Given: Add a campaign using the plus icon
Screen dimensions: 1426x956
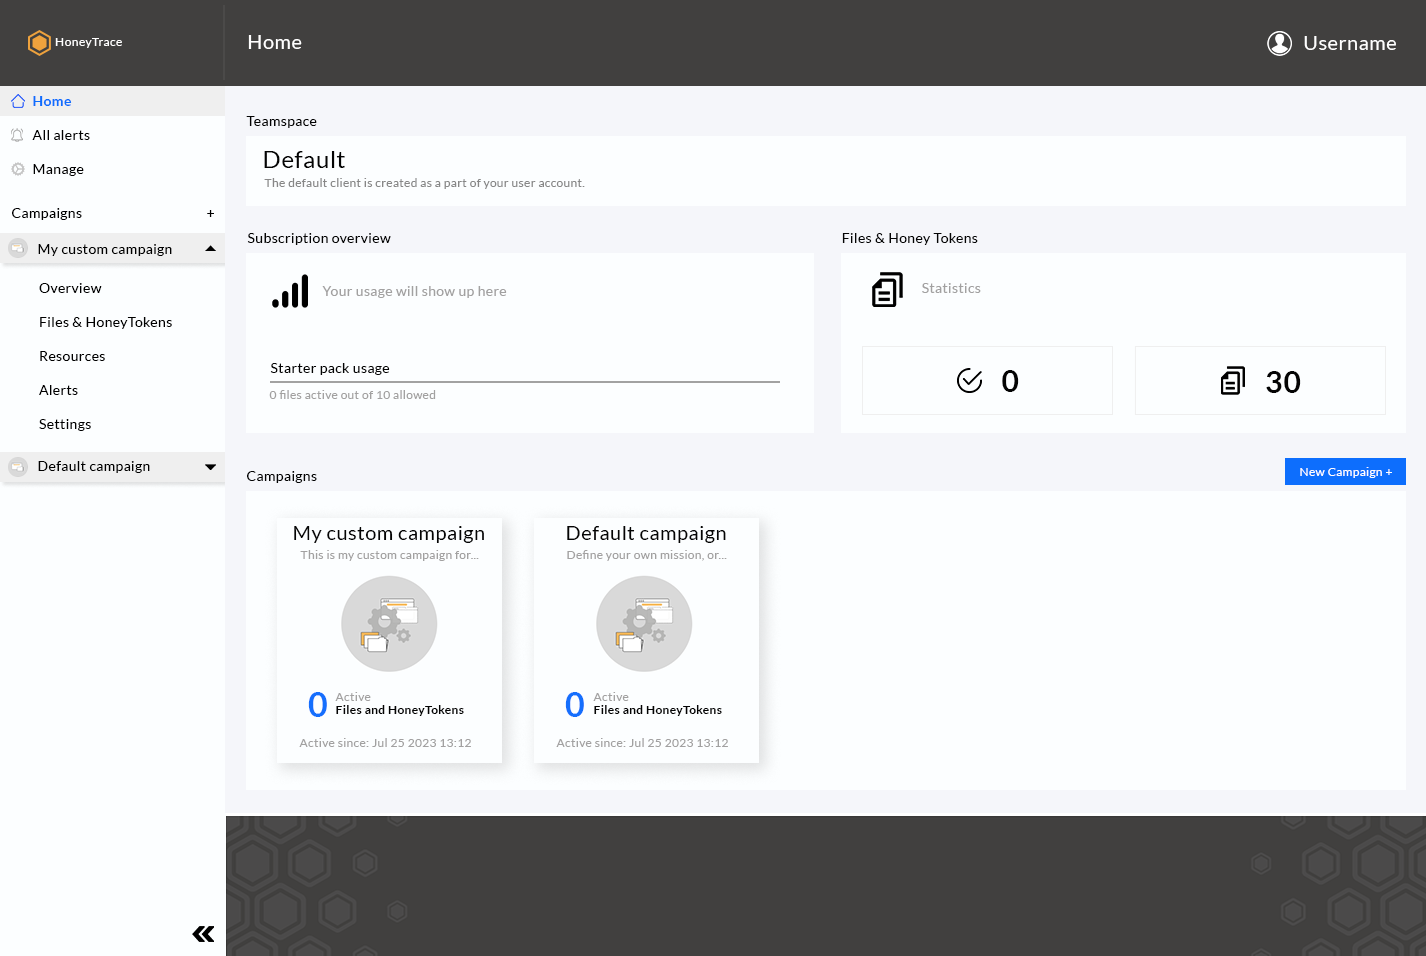Looking at the screenshot, I should [x=210, y=213].
